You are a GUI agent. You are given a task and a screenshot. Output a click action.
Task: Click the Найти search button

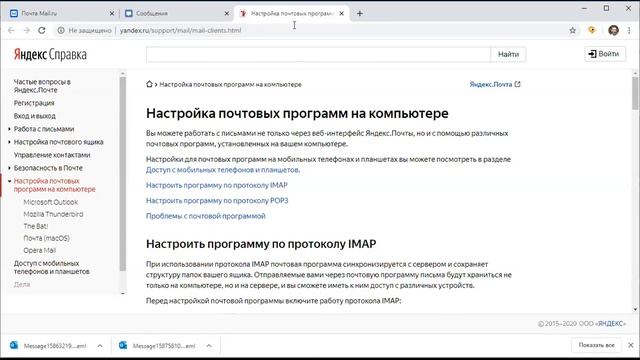(508, 54)
